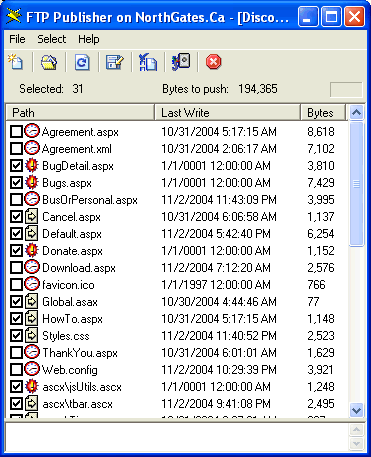Click the red stop icon
Image resolution: width=371 pixels, height=457 pixels.
[214, 62]
